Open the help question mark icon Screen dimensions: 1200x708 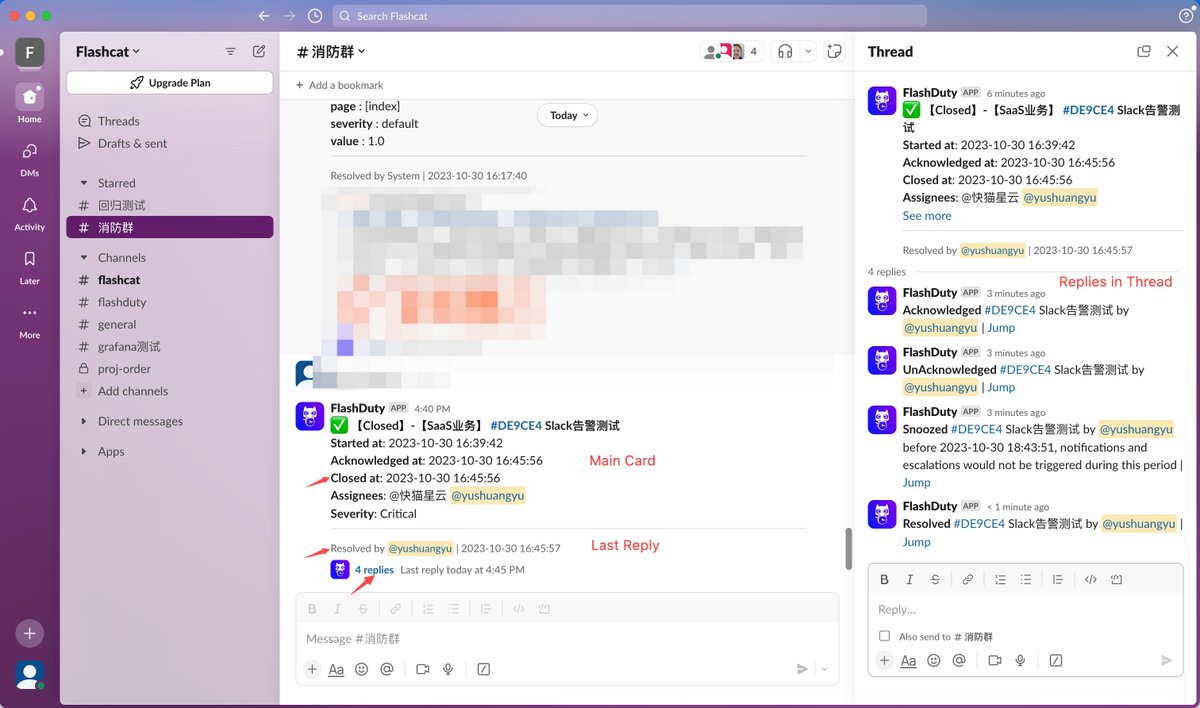pos(1186,16)
